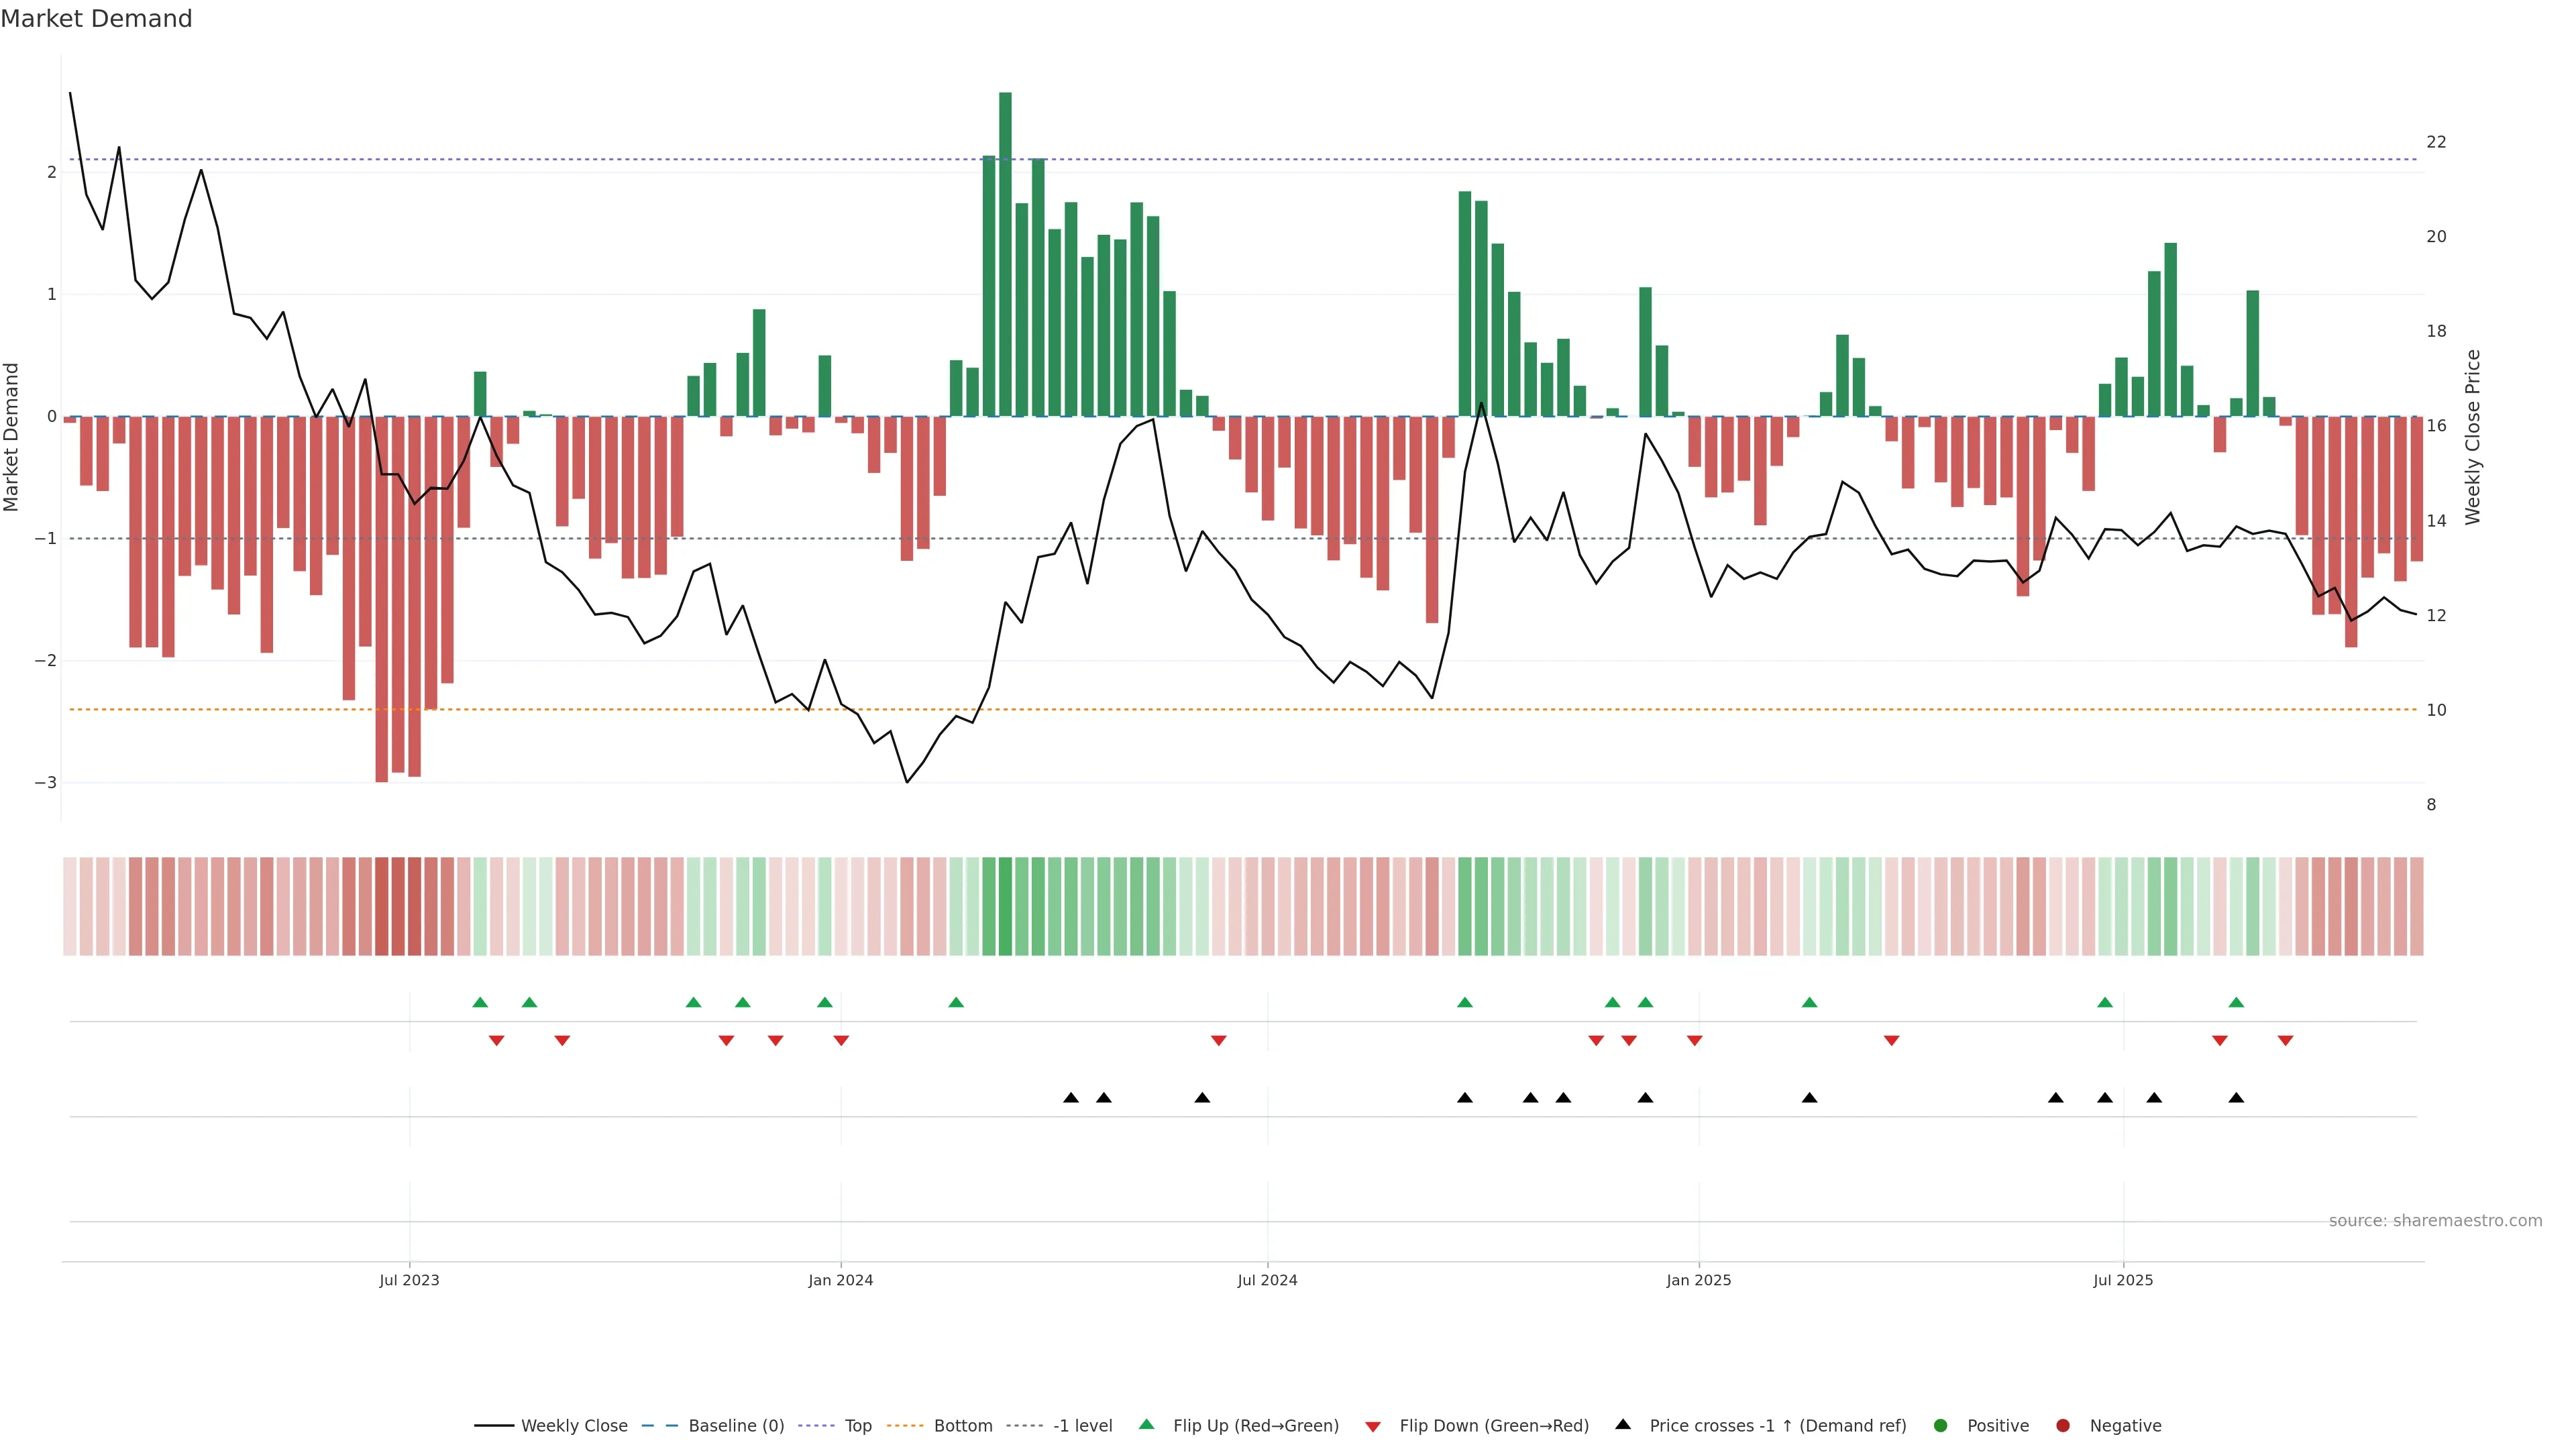Click the red Negative legend circle
The height and width of the screenshot is (1449, 2576).
(x=2062, y=1425)
